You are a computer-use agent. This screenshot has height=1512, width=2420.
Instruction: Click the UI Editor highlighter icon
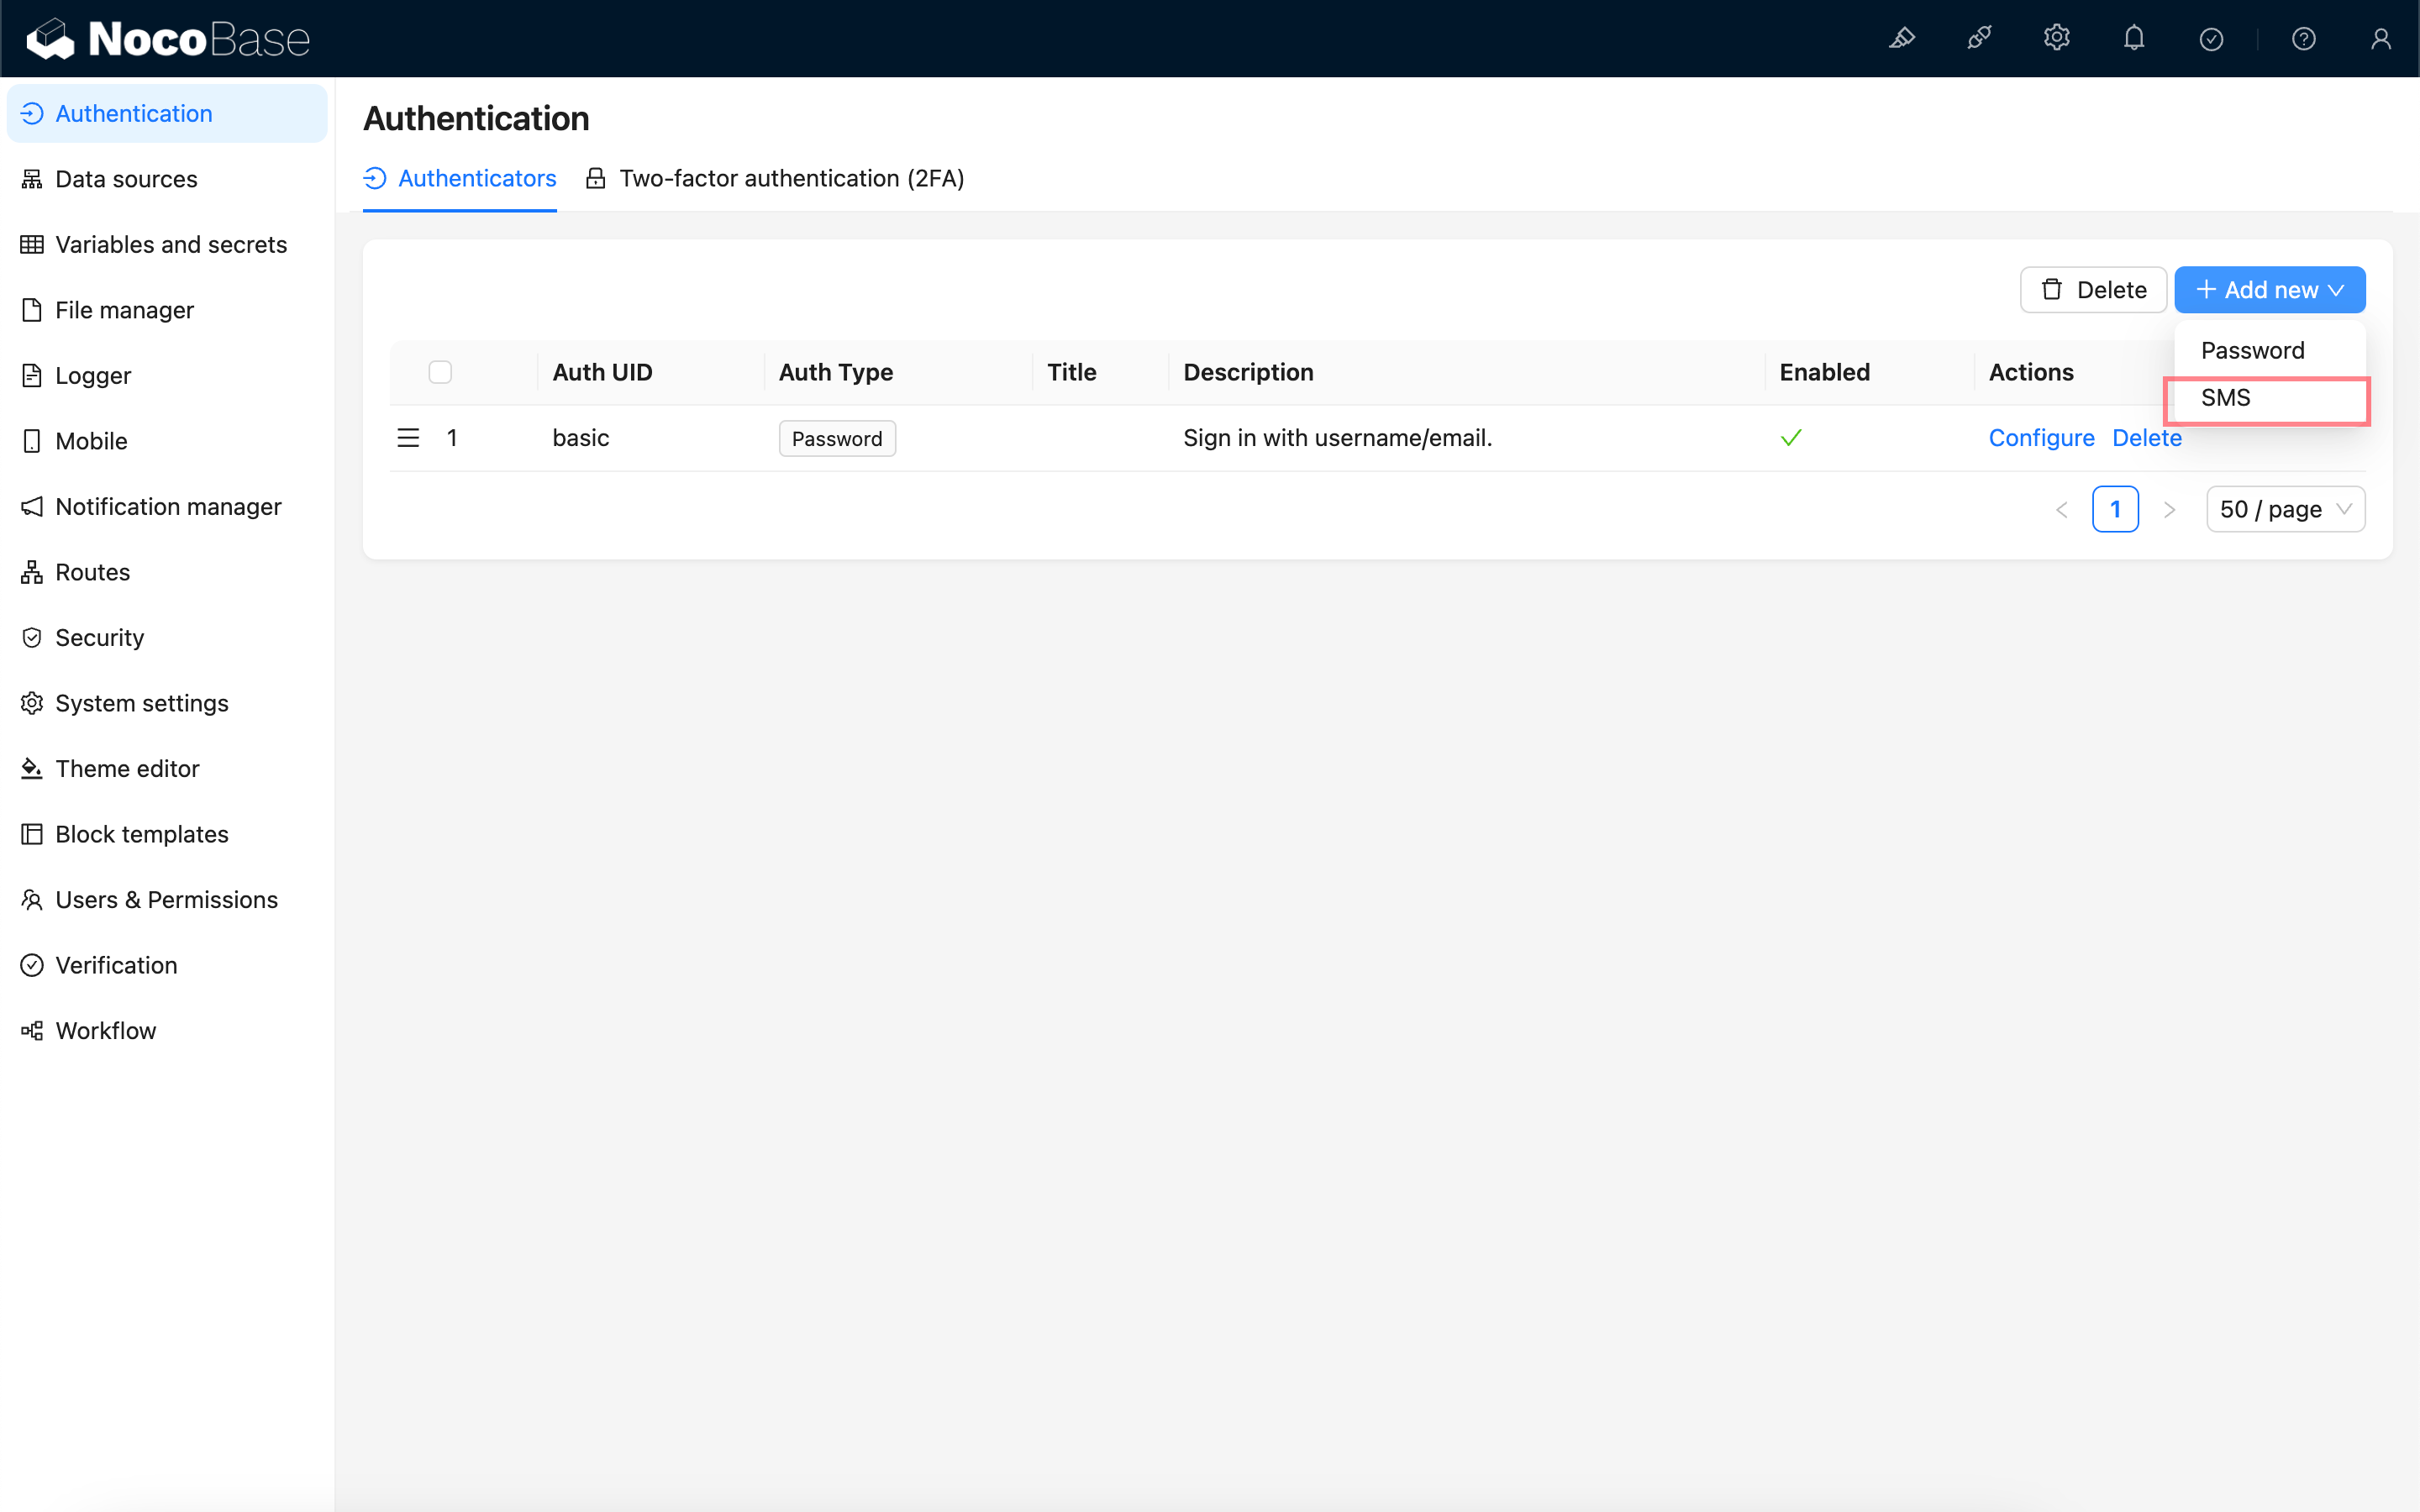pos(1901,39)
